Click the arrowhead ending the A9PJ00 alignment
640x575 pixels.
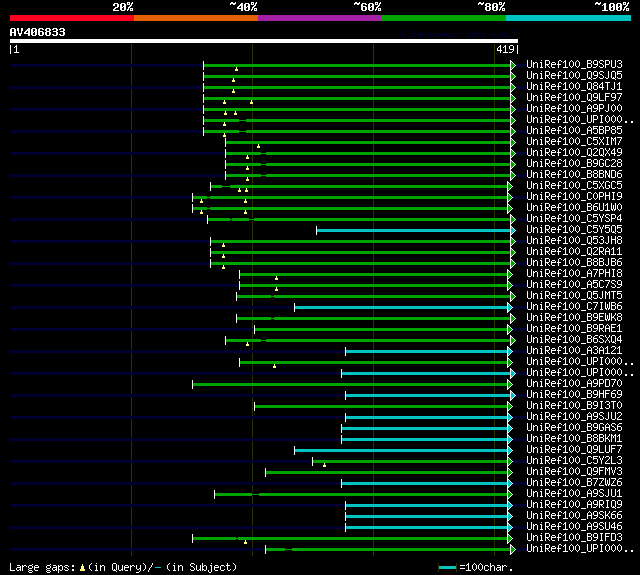point(513,109)
